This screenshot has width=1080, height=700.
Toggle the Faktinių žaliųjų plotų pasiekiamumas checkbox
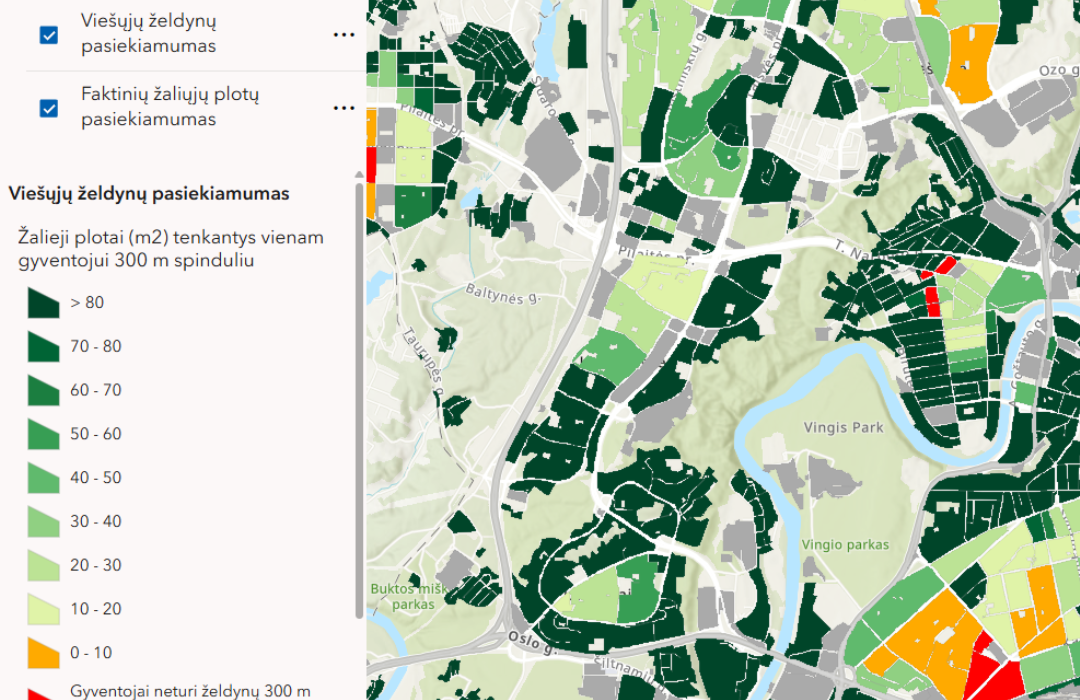click(48, 108)
